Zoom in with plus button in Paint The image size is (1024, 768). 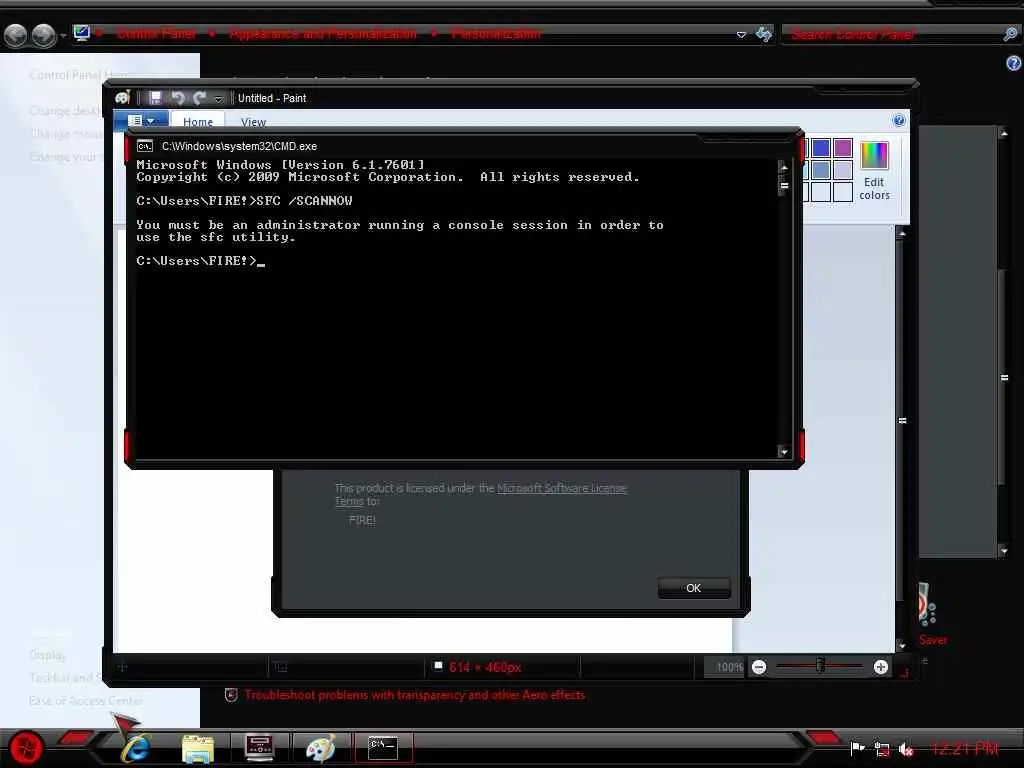coord(880,667)
